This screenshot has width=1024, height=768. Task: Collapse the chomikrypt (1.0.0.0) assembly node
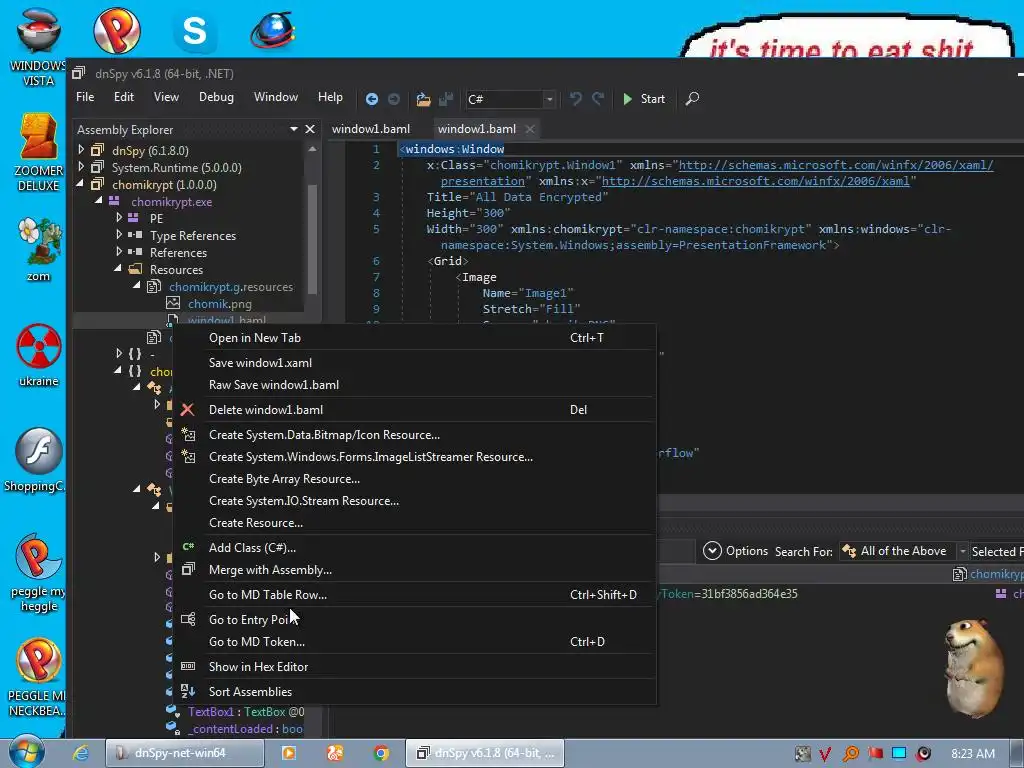[x=81, y=184]
